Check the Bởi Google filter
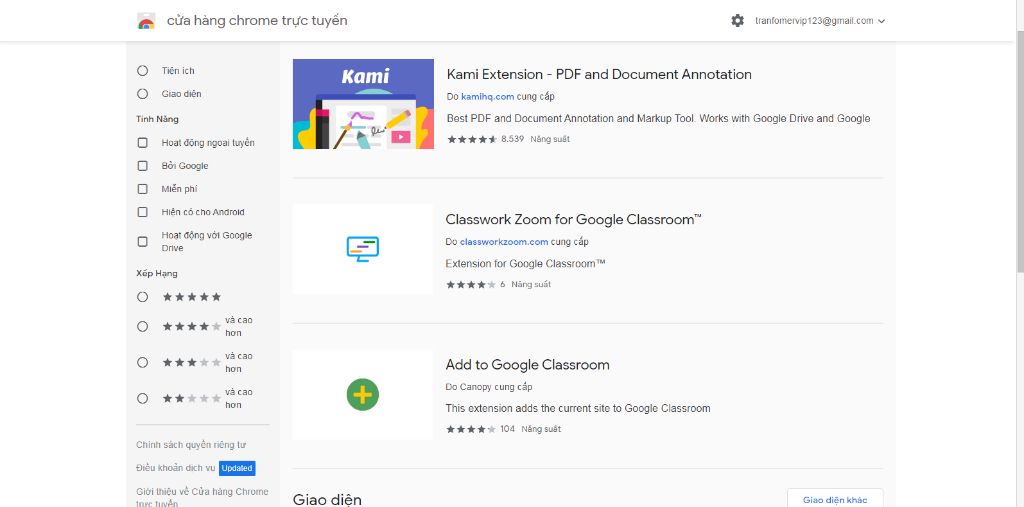 pos(142,166)
